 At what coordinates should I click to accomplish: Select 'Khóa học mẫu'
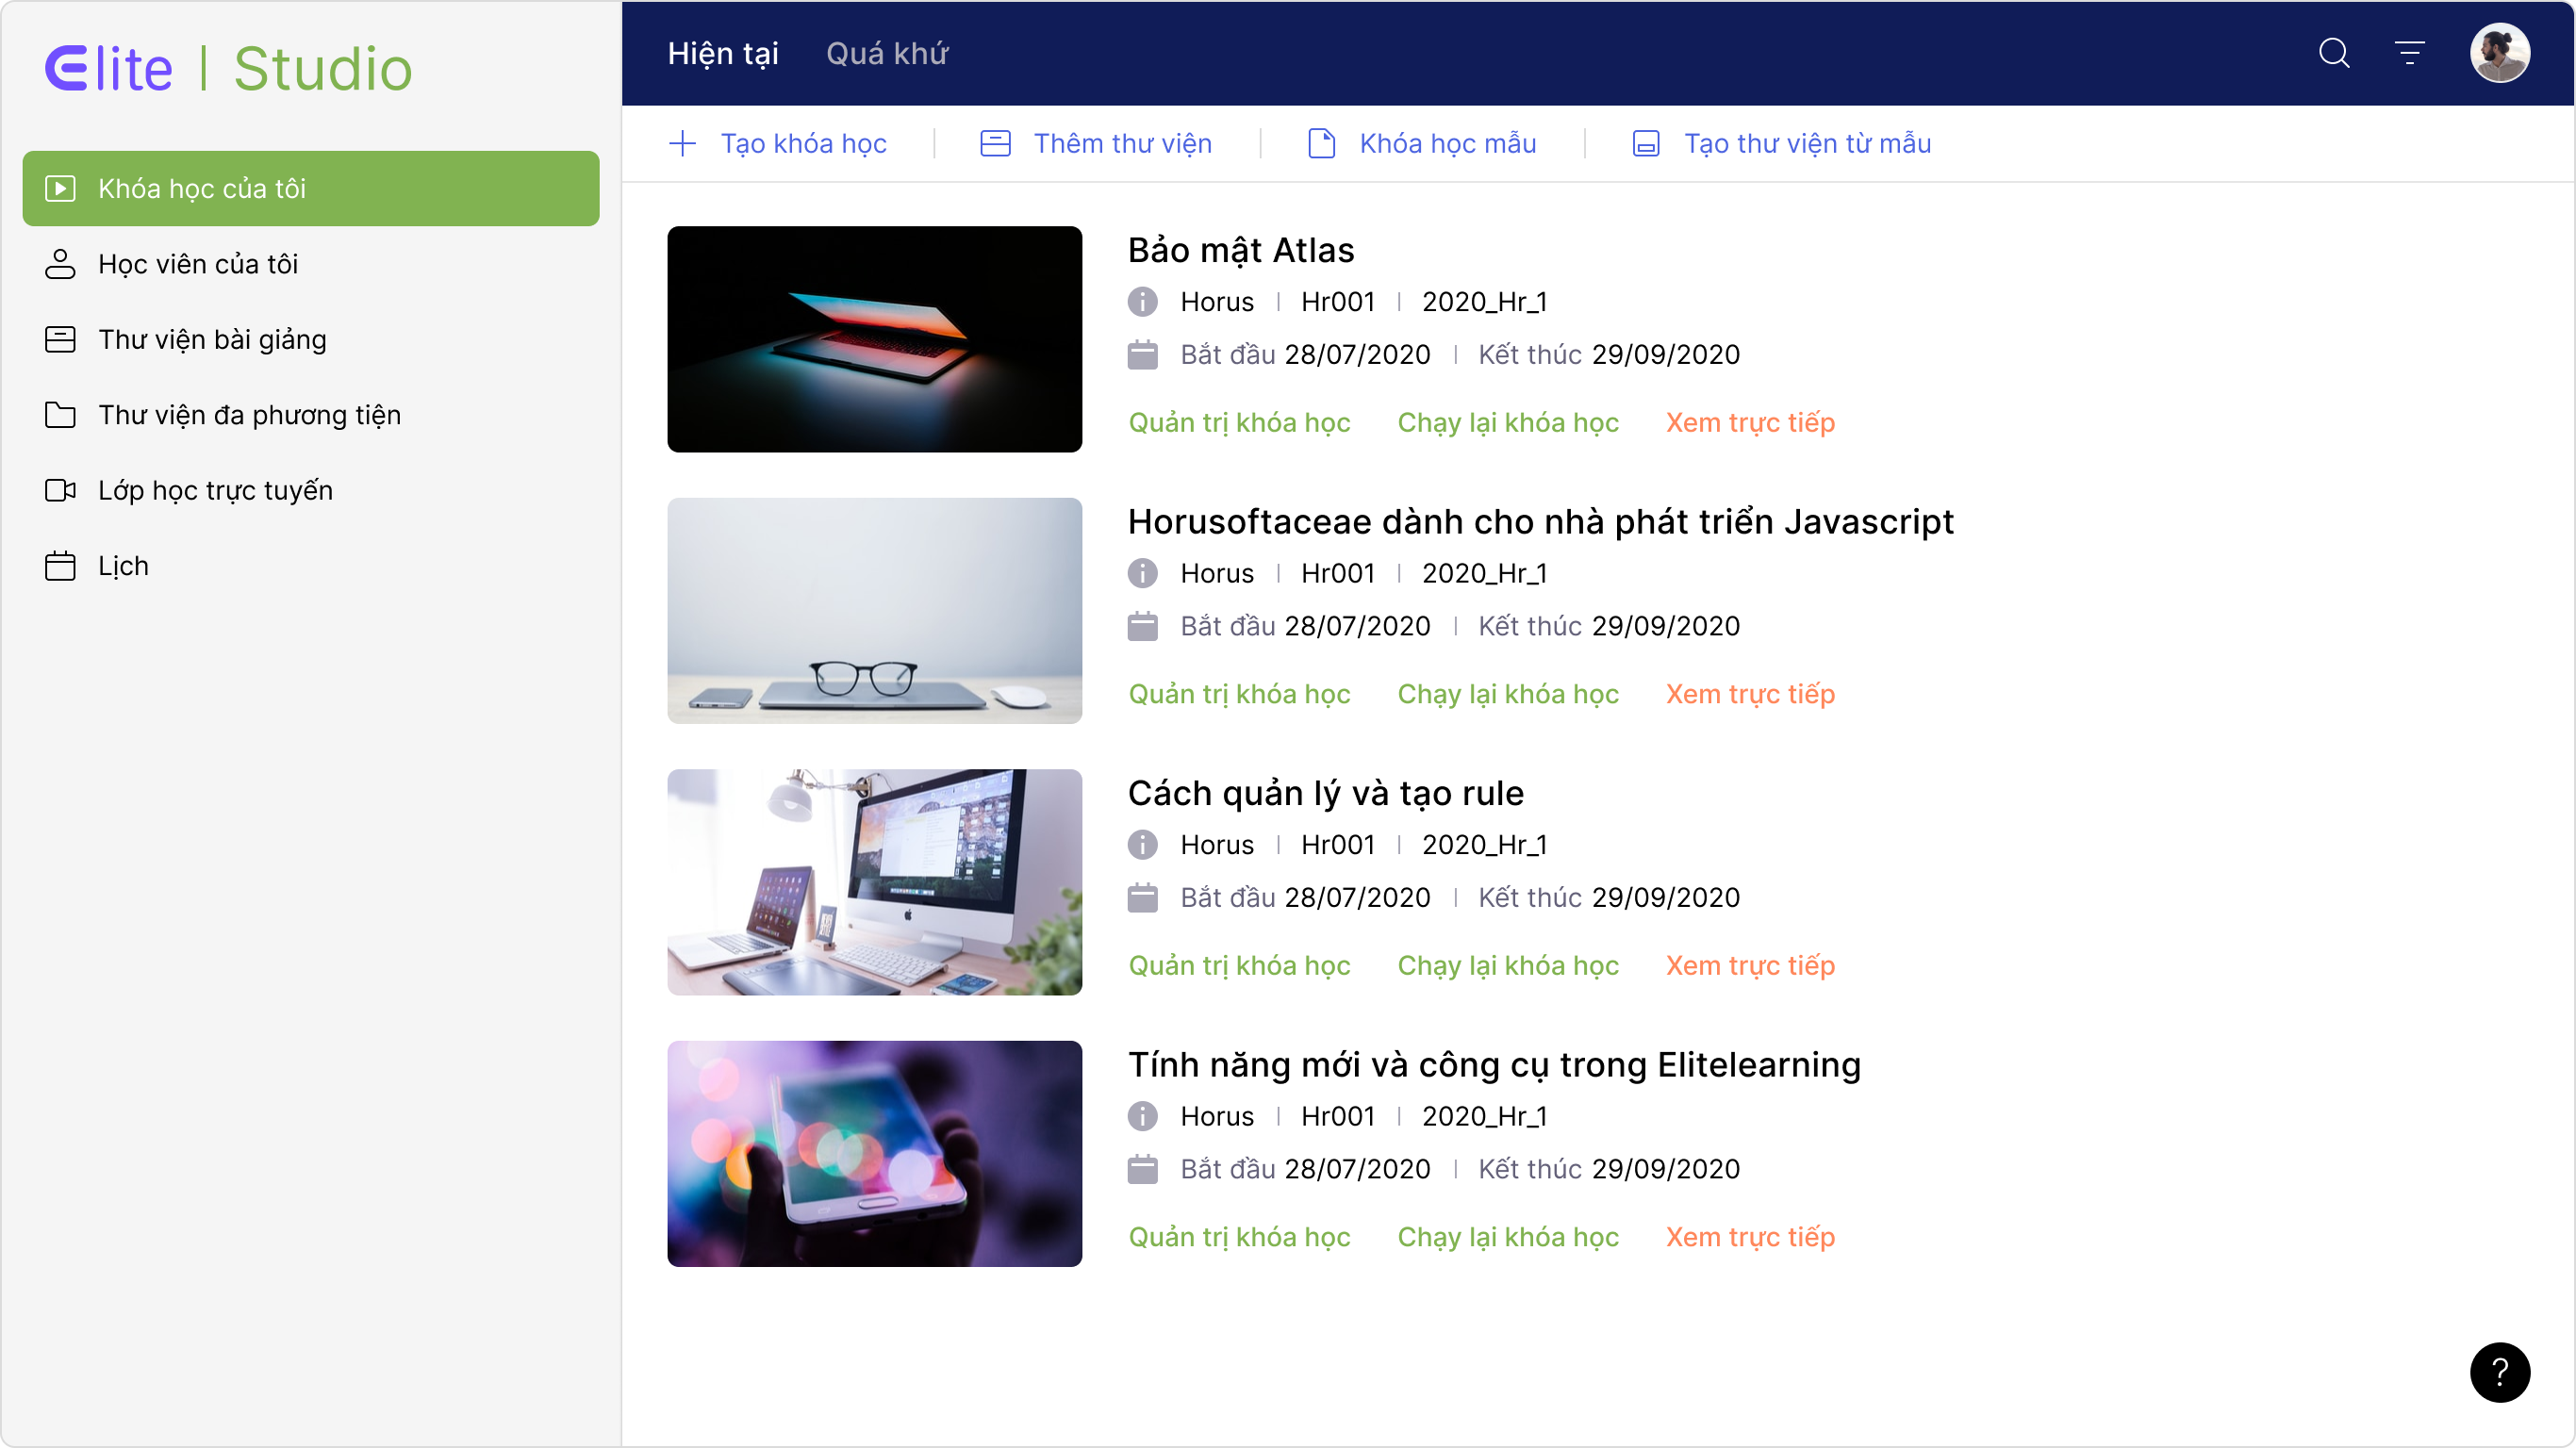1421,143
